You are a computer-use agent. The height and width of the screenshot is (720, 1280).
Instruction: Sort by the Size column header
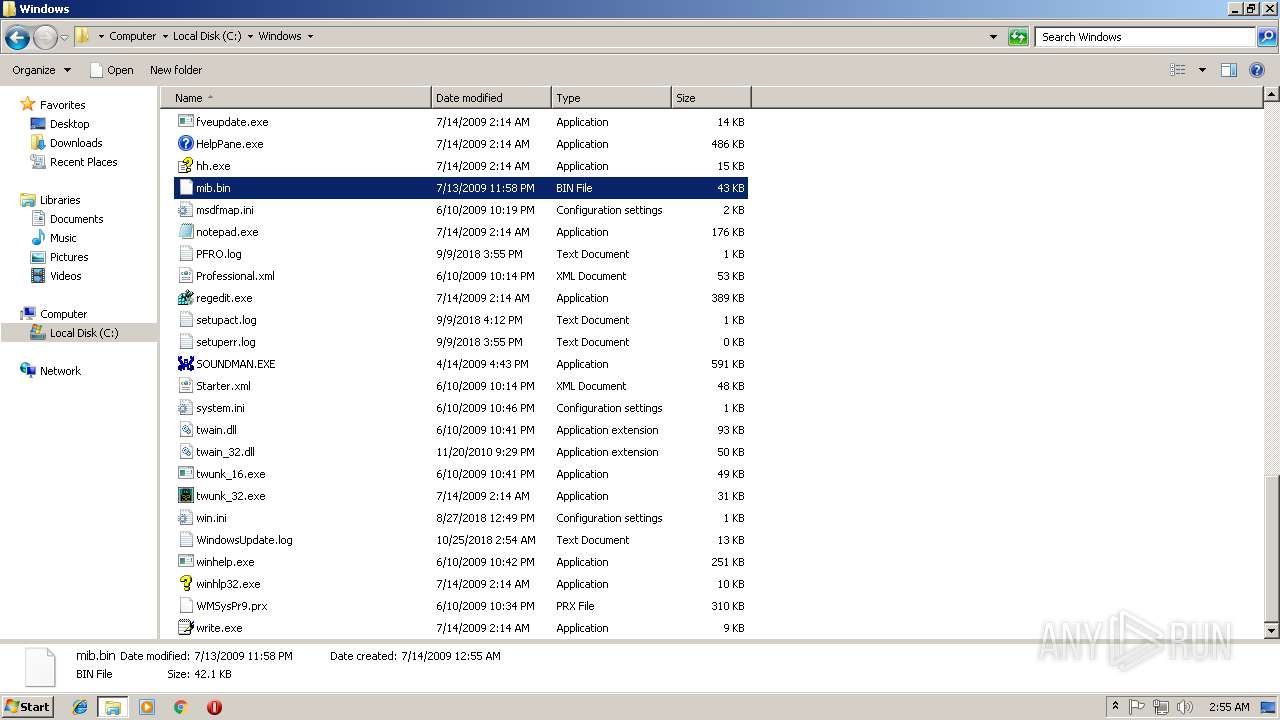(x=711, y=98)
